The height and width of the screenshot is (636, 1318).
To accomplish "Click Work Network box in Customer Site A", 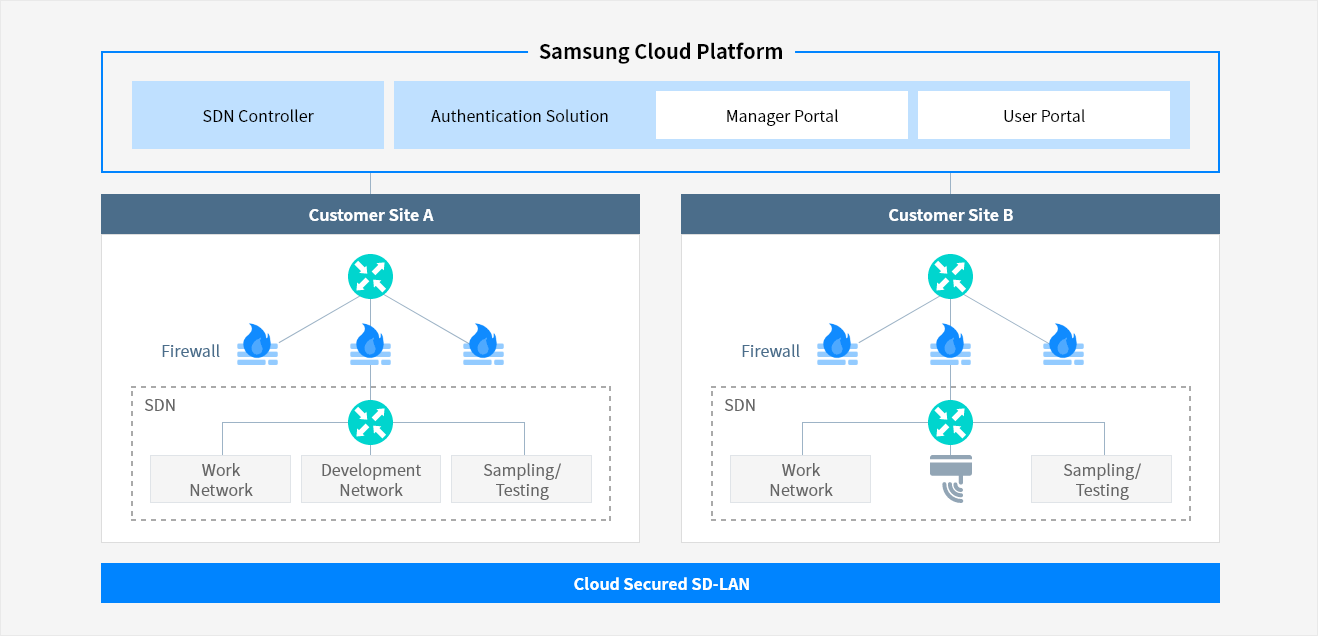I will (x=221, y=479).
